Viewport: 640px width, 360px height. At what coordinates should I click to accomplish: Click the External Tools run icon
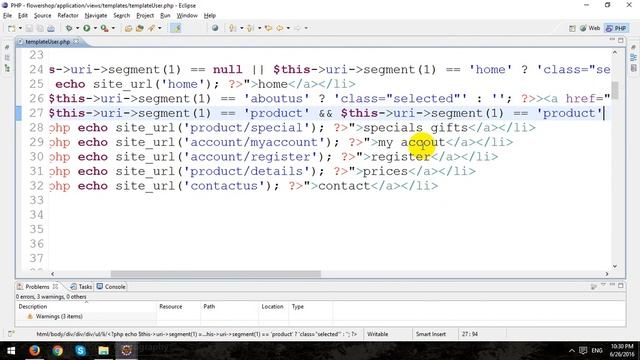pyautogui.click(x=104, y=28)
